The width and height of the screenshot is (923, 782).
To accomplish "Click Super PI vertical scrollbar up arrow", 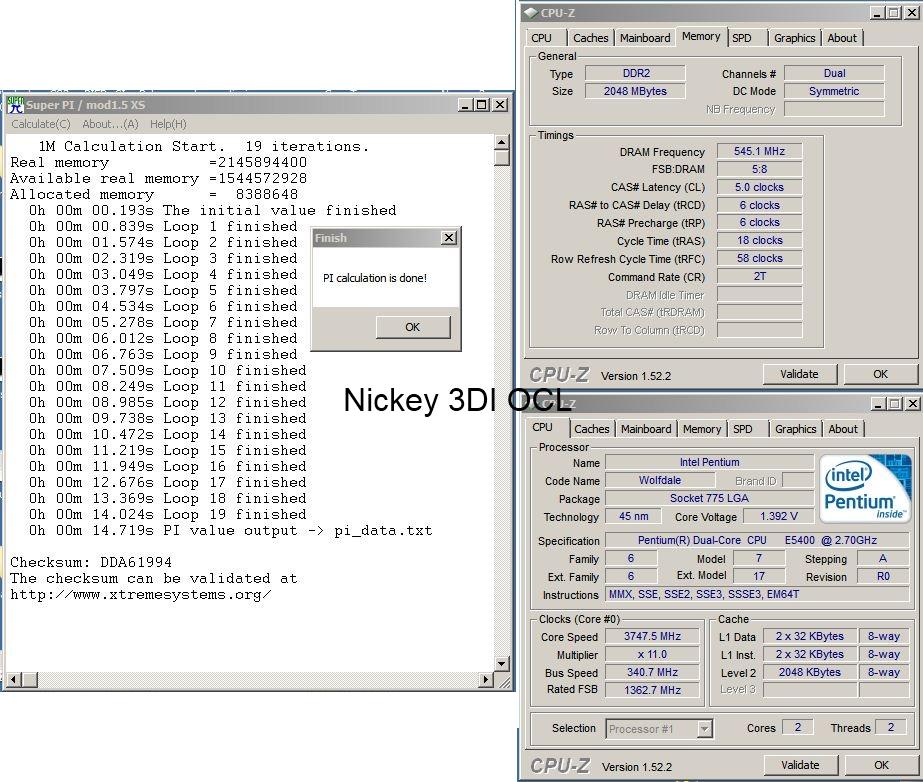I will pyautogui.click(x=502, y=142).
